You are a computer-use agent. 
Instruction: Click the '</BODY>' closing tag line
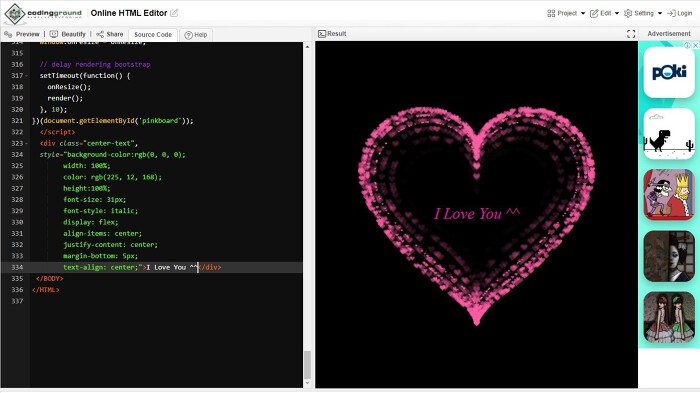click(50, 278)
